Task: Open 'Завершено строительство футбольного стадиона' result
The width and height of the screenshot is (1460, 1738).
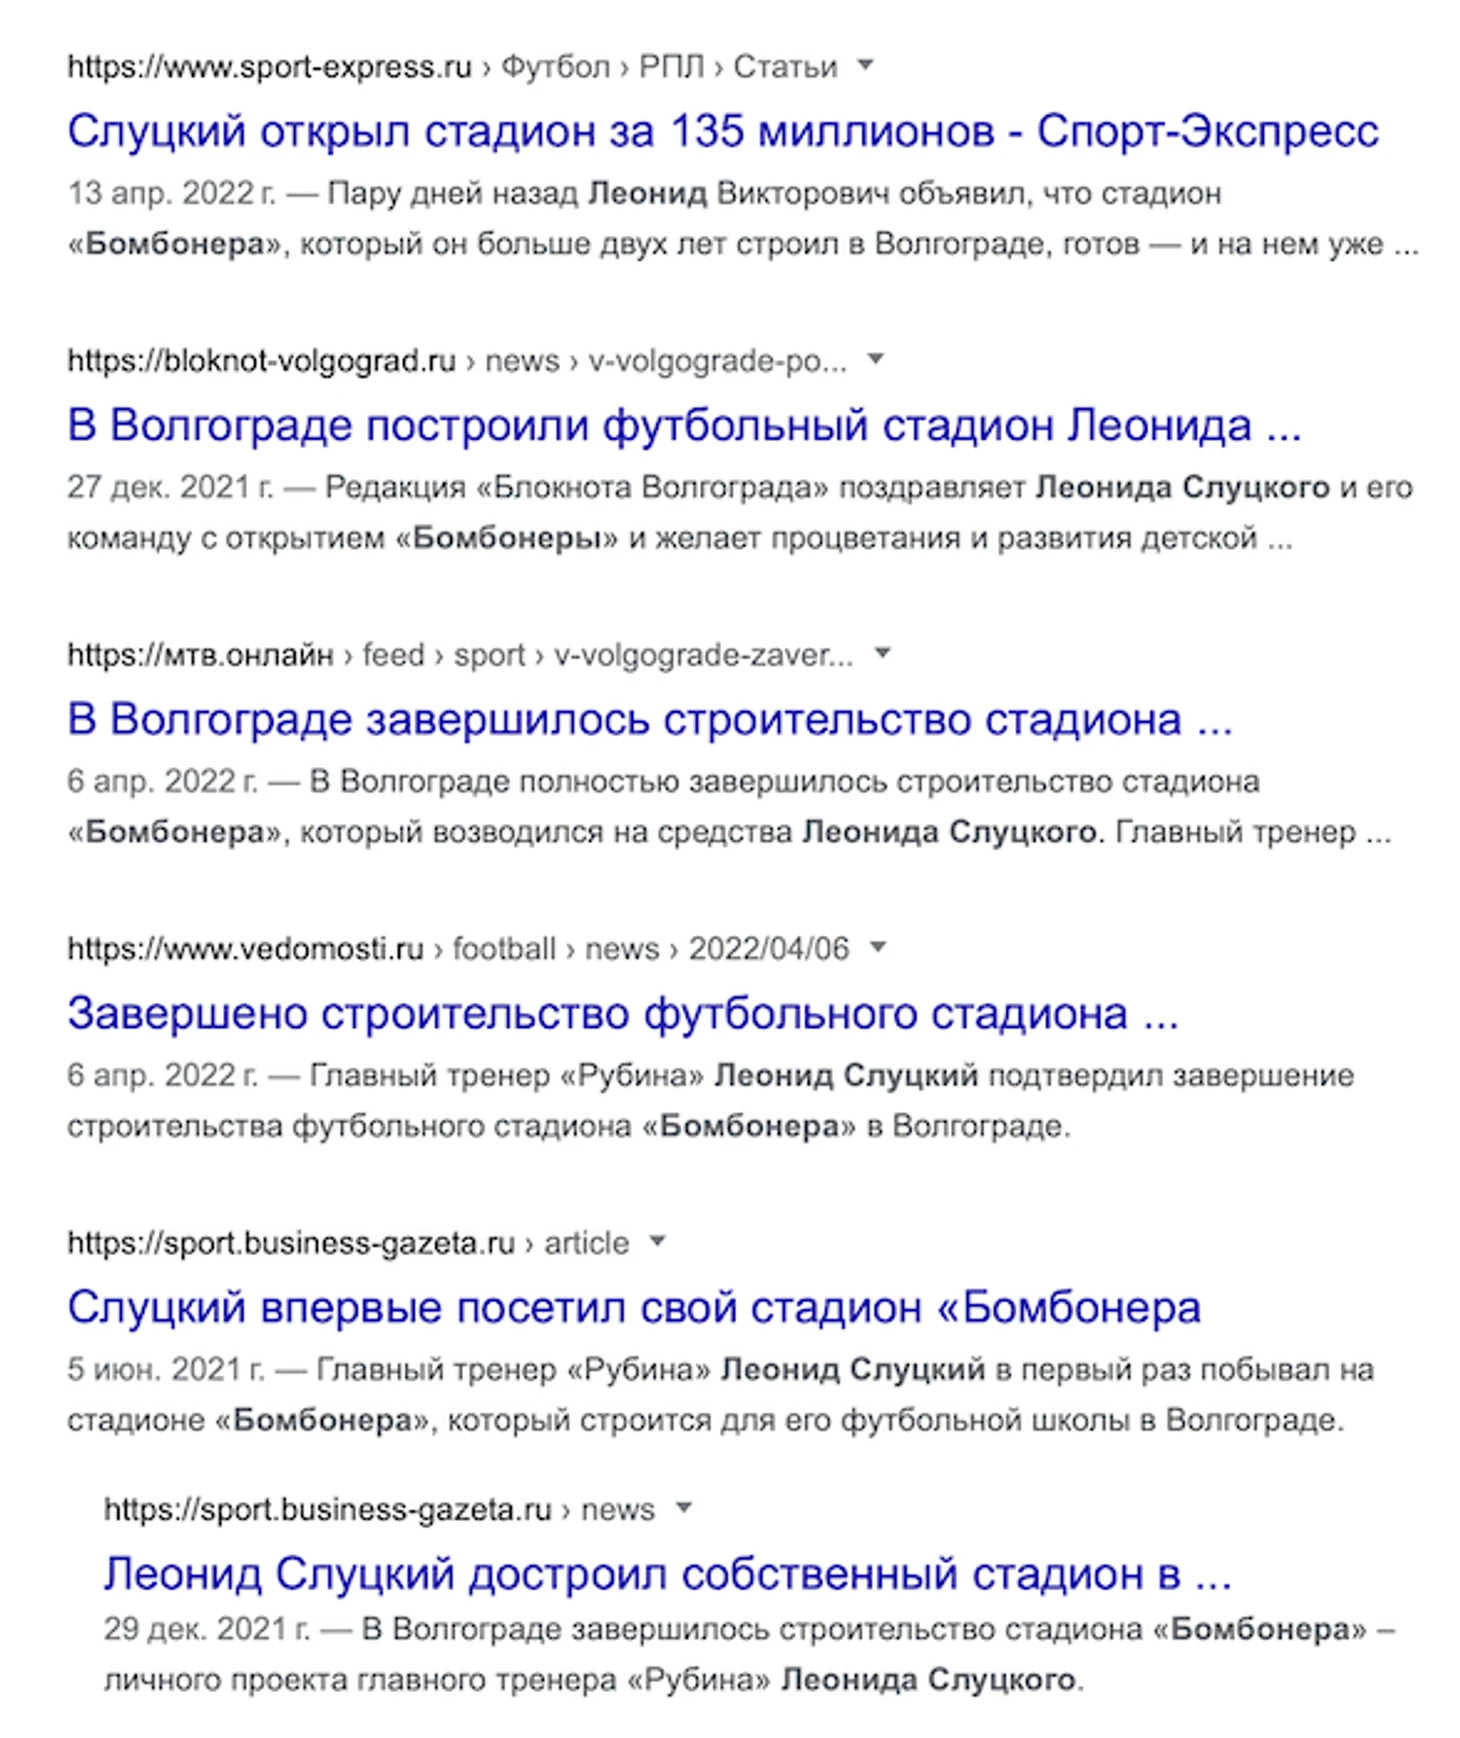Action: [x=623, y=1013]
